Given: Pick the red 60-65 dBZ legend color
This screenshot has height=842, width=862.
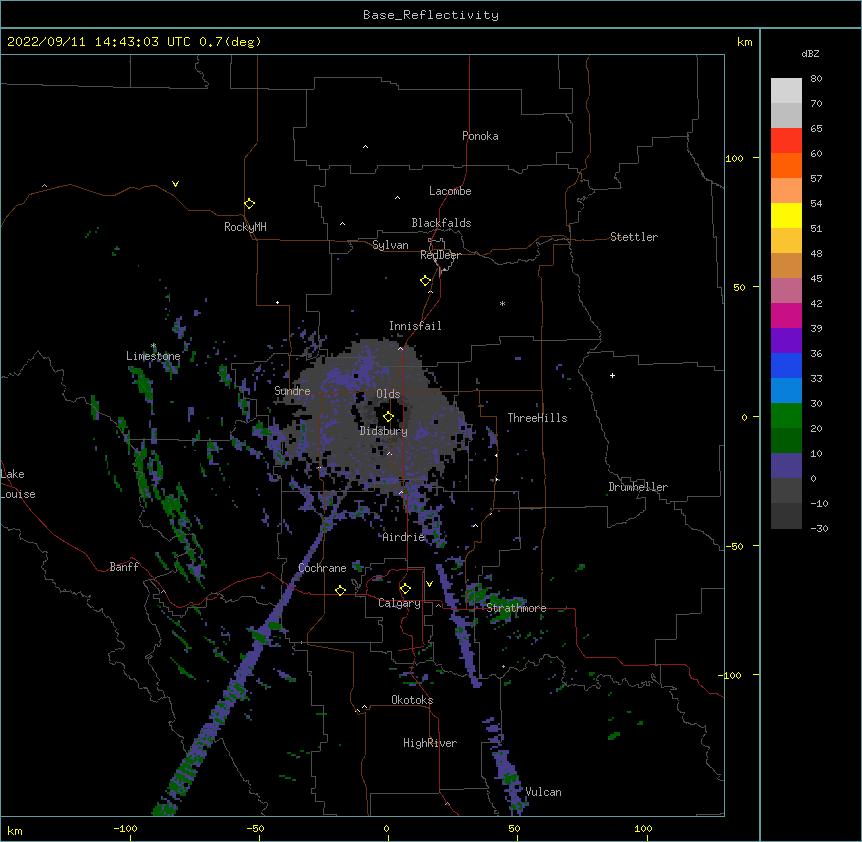Looking at the screenshot, I should [786, 141].
